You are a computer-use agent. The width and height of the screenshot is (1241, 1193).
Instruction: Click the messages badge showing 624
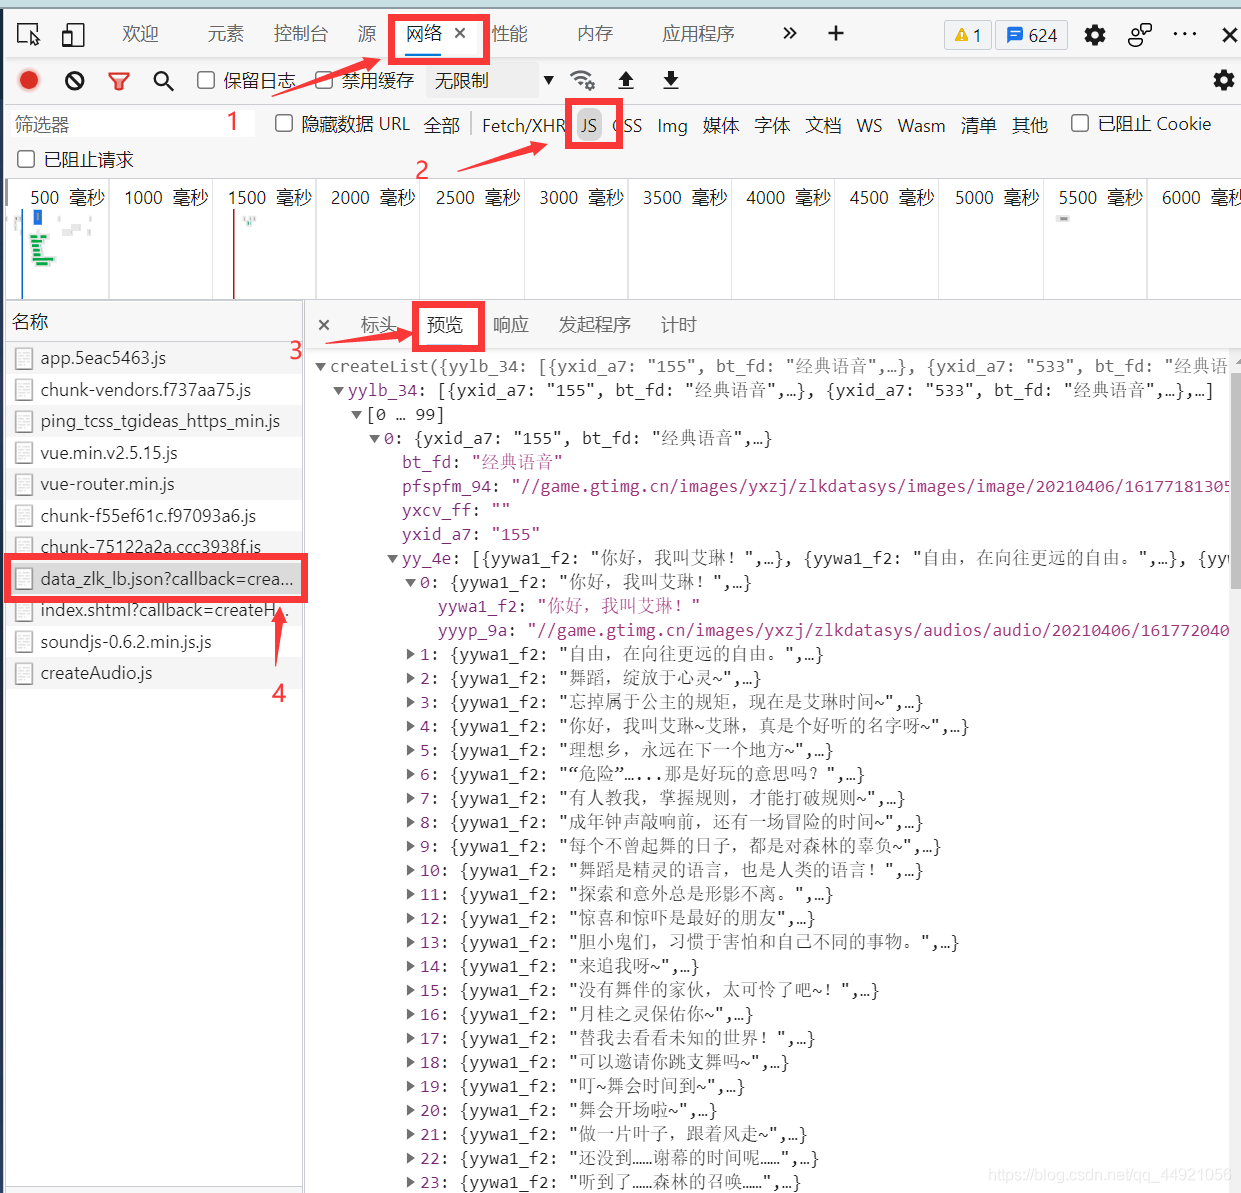coord(1031,35)
